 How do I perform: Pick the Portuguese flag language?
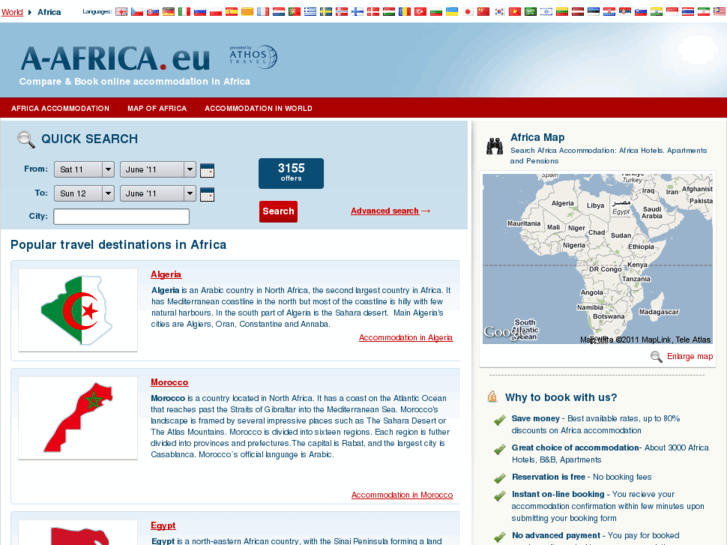pos(295,12)
